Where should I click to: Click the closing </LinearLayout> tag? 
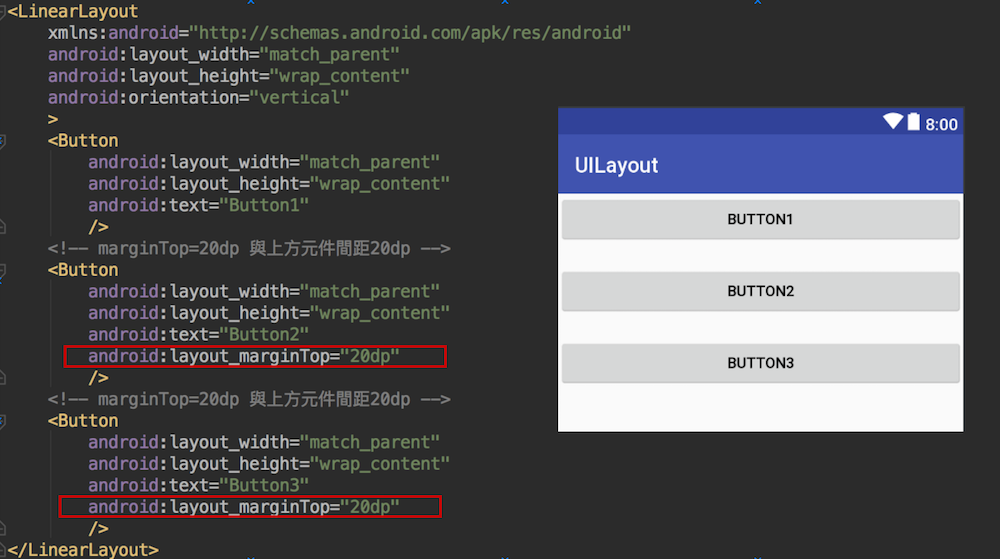80,549
